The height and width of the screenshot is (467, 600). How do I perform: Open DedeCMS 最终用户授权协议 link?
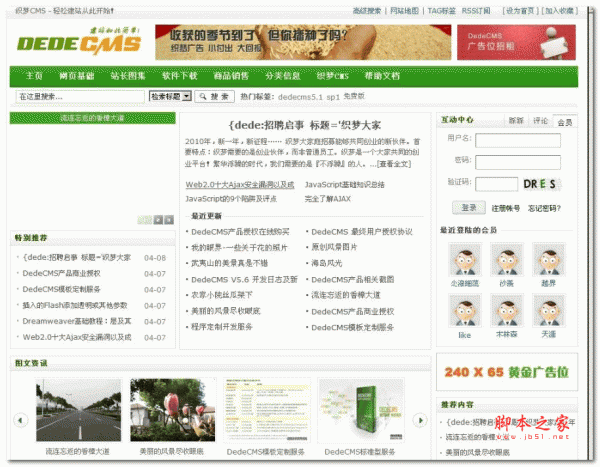click(362, 232)
